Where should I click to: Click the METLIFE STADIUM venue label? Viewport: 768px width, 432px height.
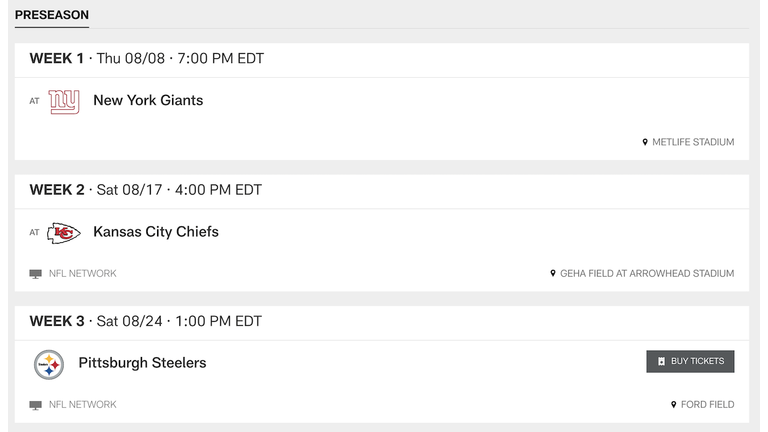[693, 142]
